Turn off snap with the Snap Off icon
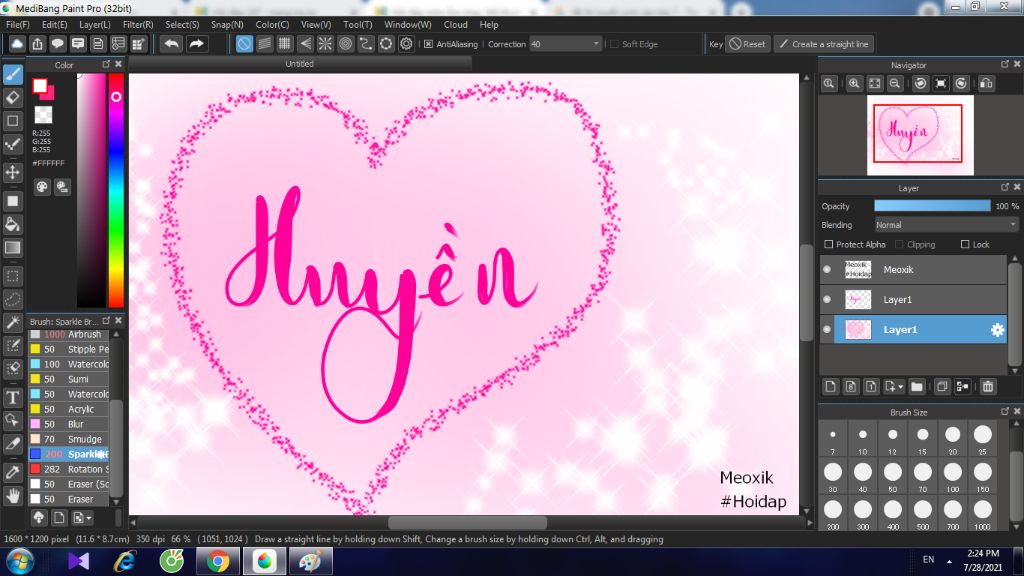The image size is (1024, 576). (x=244, y=44)
